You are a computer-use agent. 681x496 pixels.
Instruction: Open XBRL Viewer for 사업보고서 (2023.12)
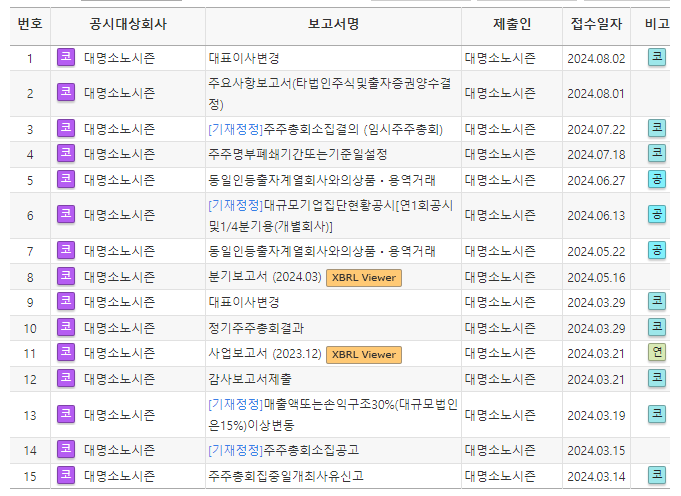pos(364,354)
